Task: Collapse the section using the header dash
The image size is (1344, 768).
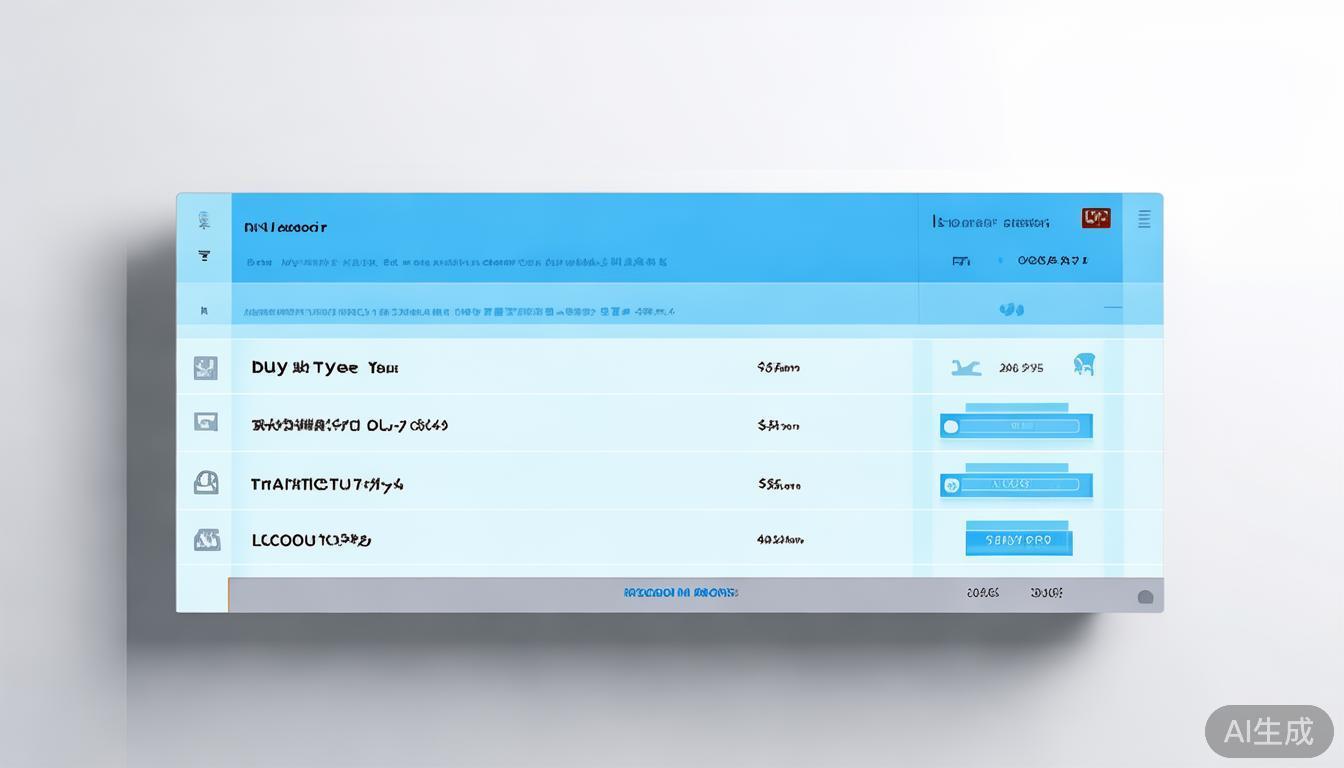Action: point(1111,308)
